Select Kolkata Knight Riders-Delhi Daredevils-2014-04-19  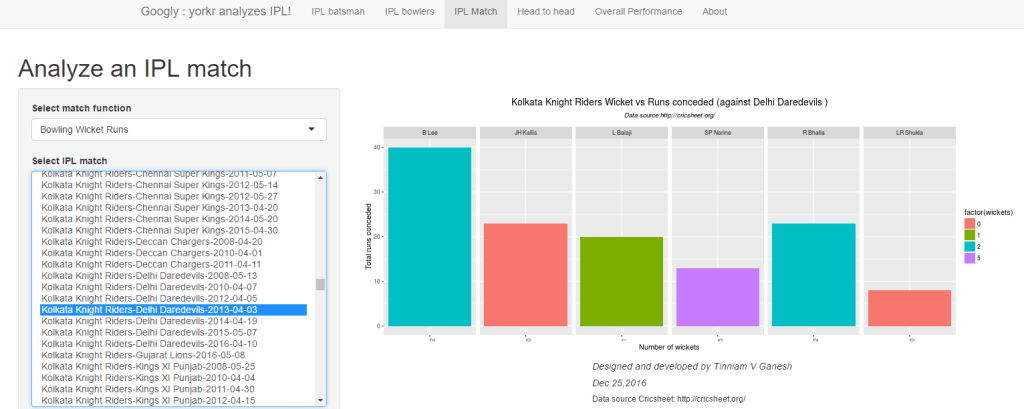click(149, 321)
